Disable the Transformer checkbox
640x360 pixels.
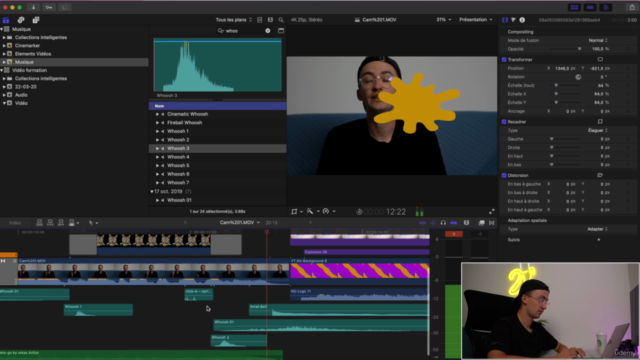(x=504, y=60)
